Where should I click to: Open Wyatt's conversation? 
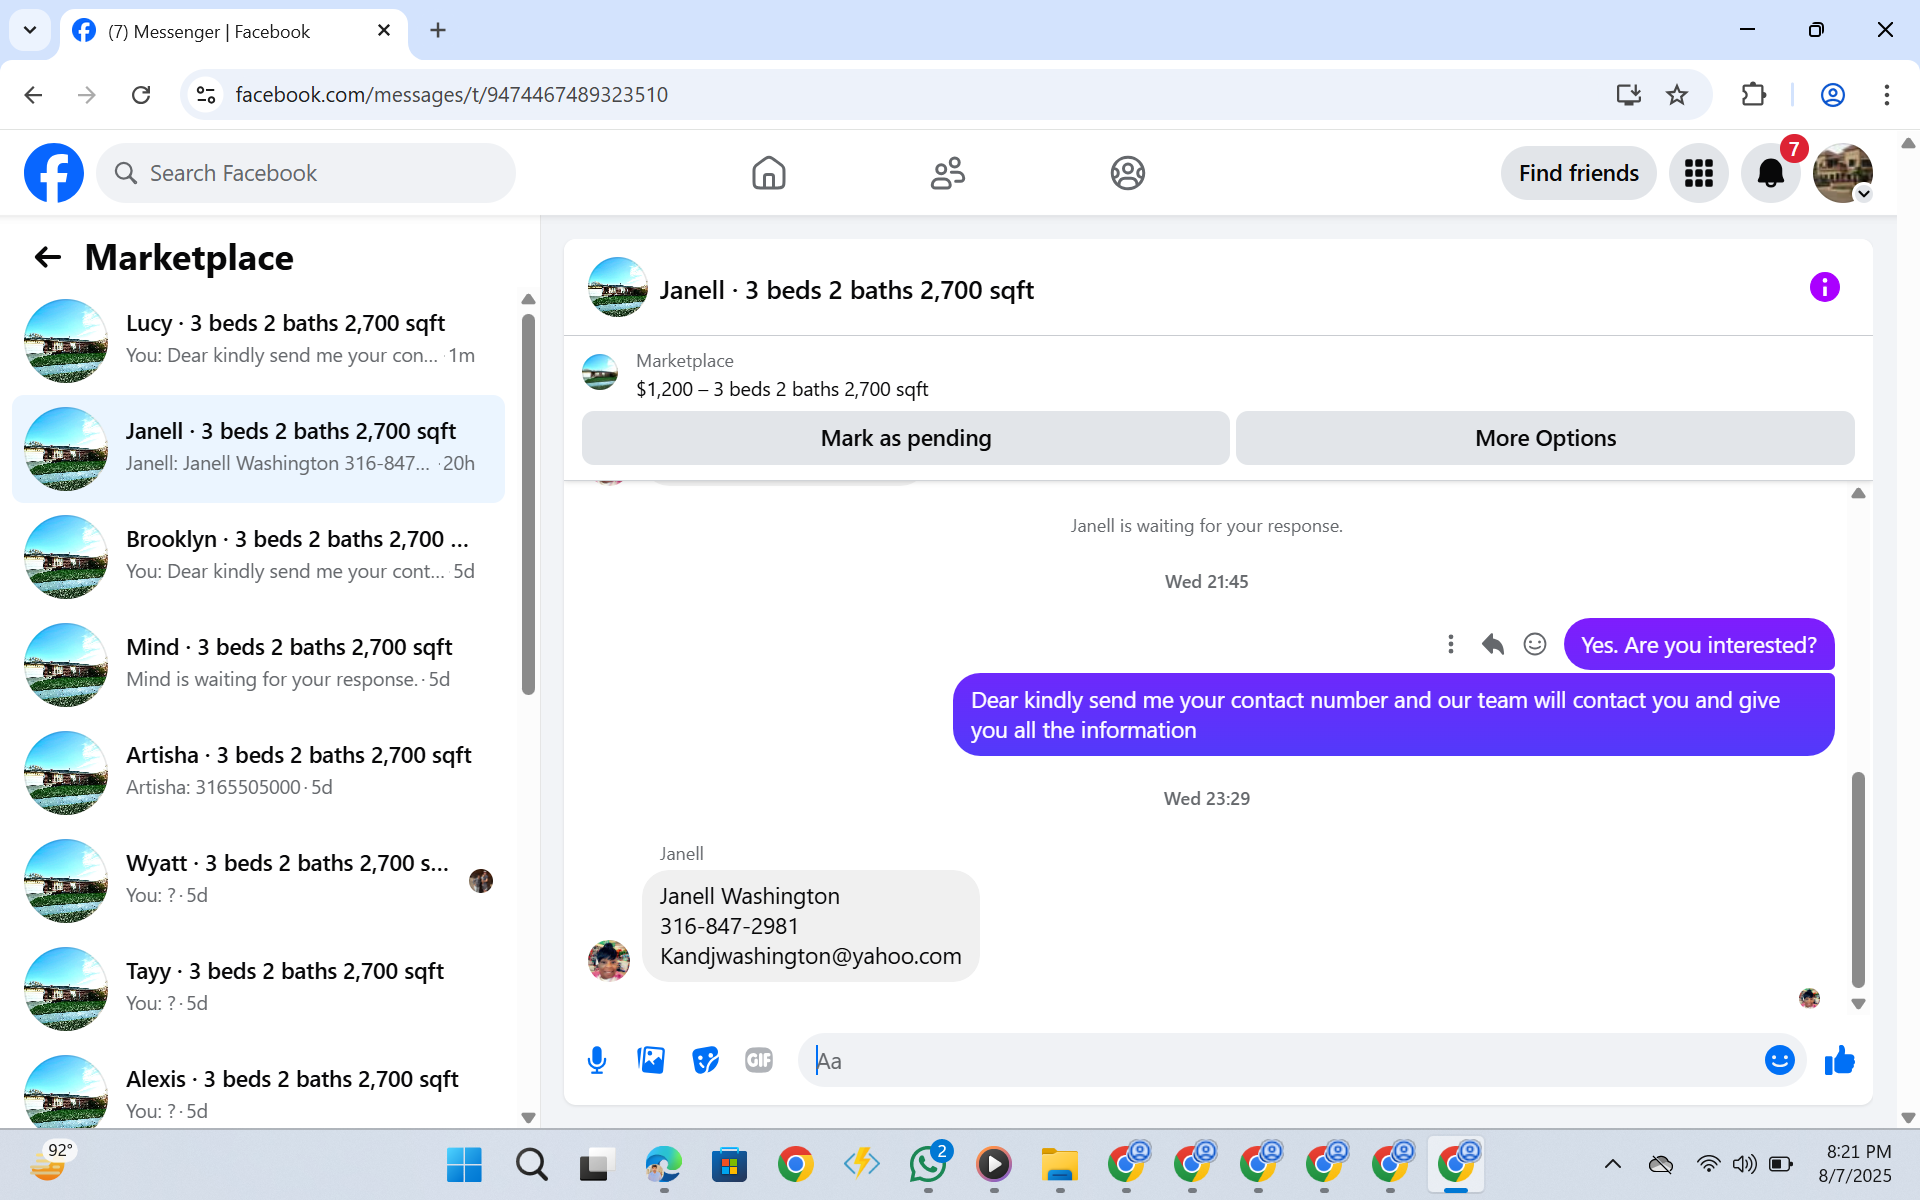pos(258,880)
